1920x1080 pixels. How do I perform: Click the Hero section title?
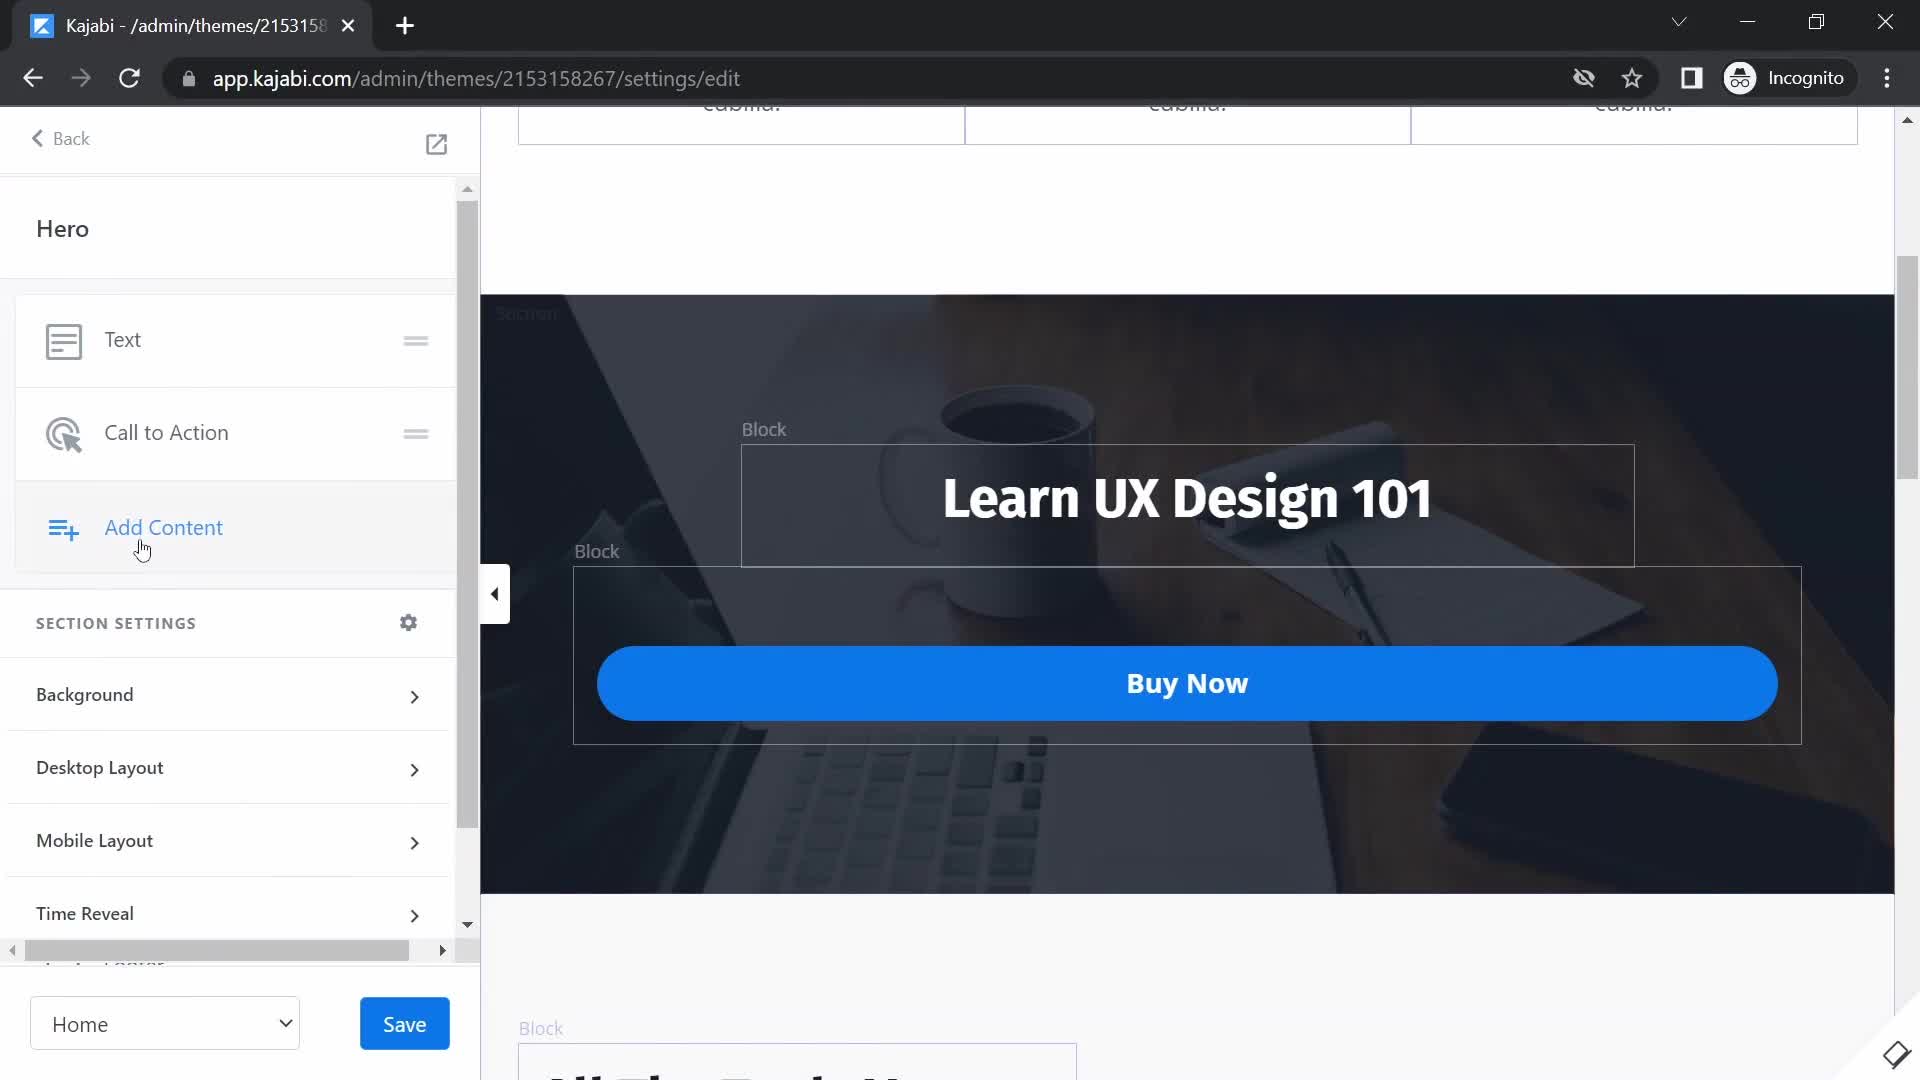pyautogui.click(x=62, y=229)
